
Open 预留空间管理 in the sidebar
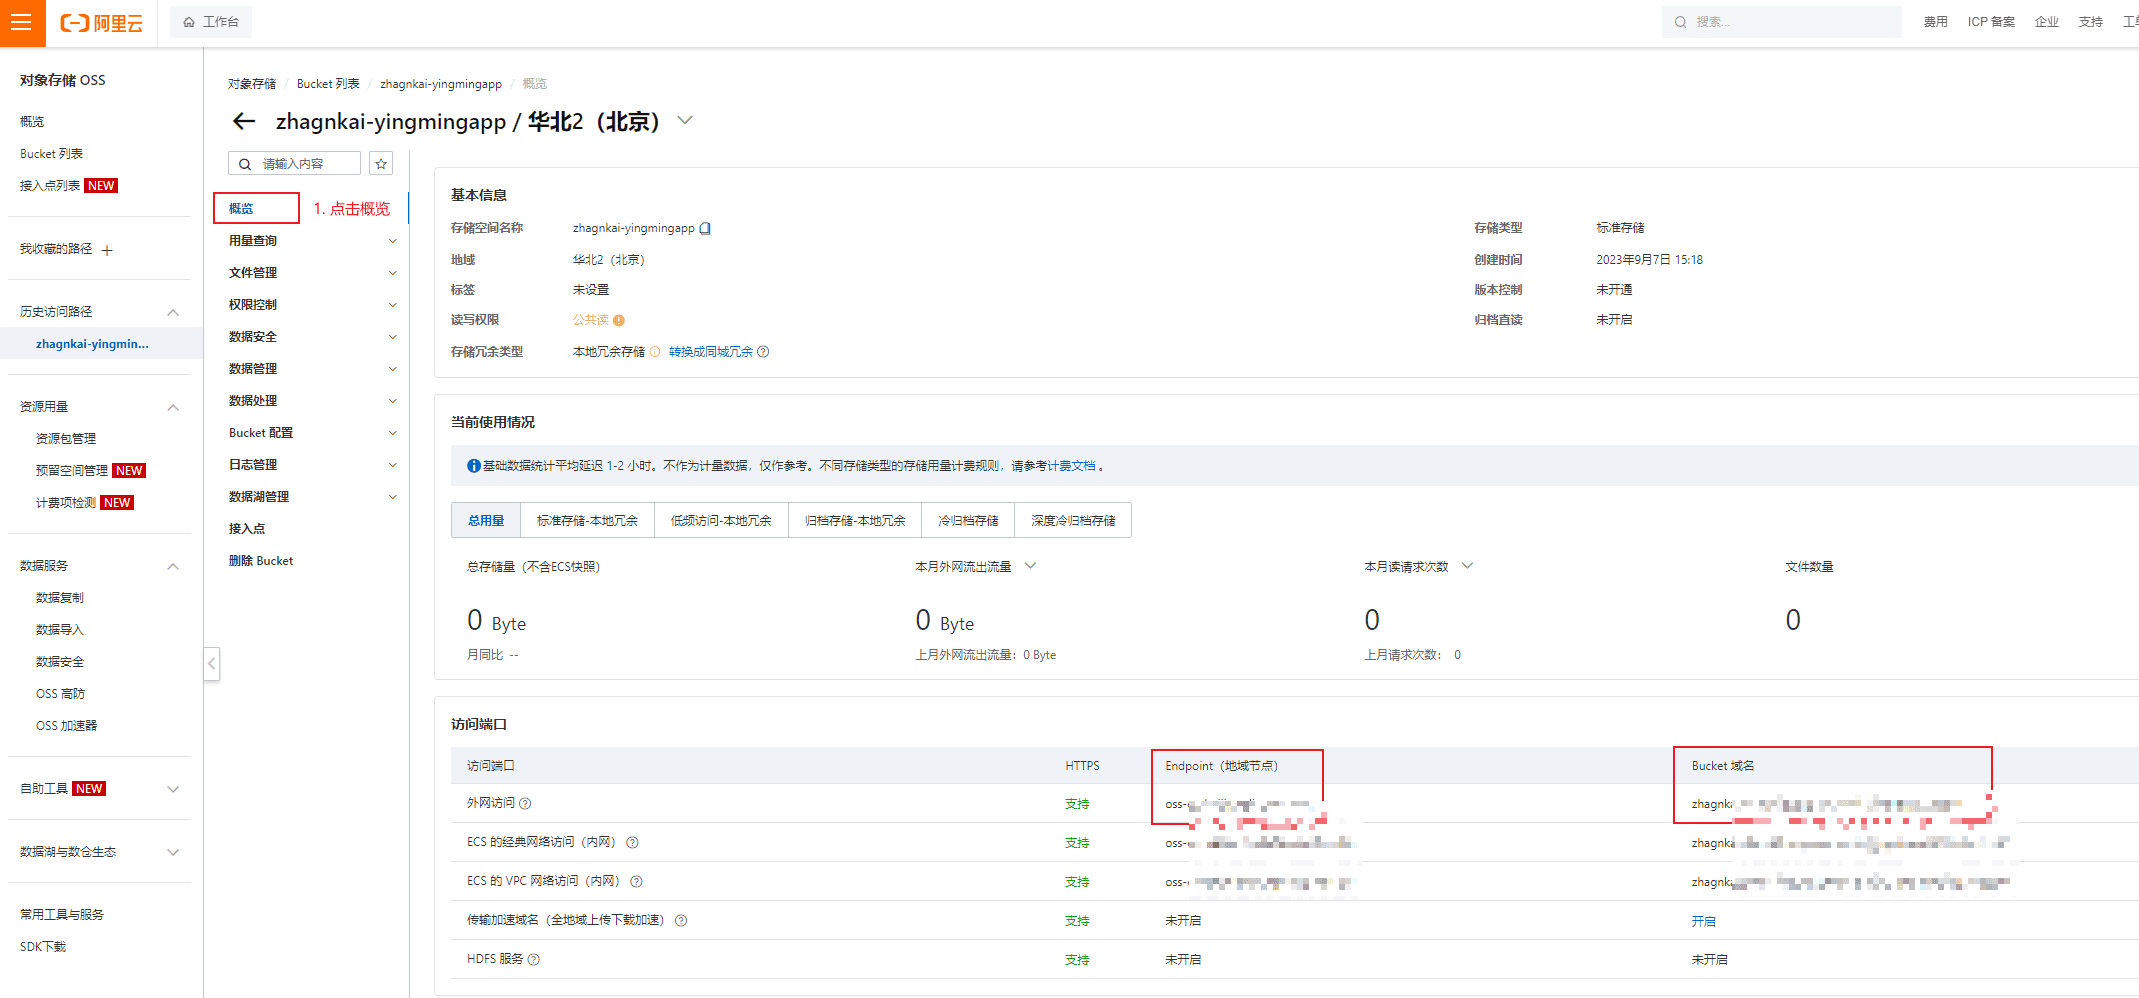pos(72,471)
